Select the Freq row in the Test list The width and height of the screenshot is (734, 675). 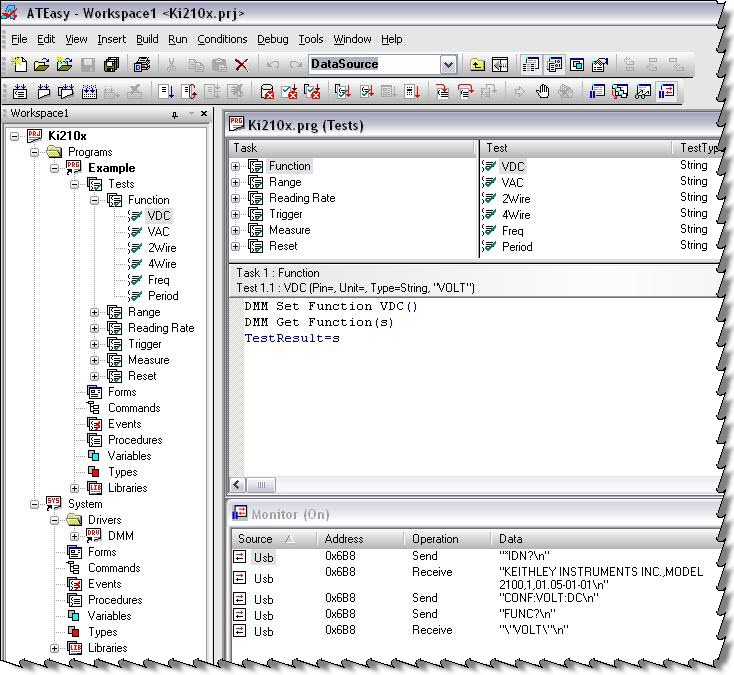click(x=513, y=231)
